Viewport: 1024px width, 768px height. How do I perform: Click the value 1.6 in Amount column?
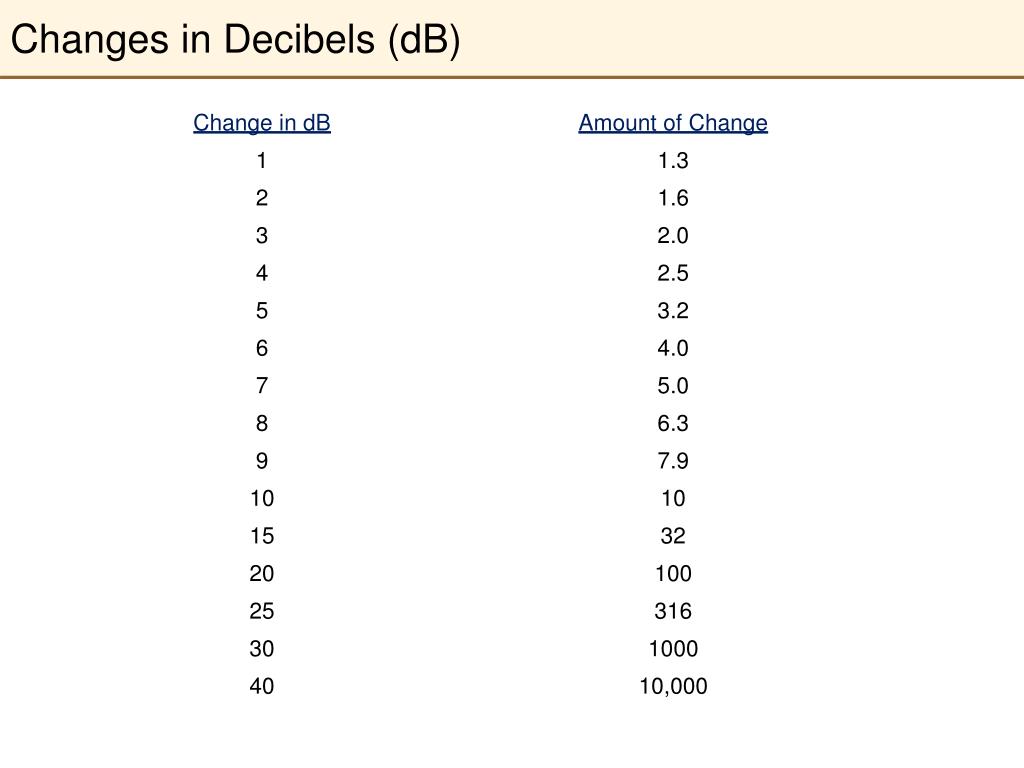[x=673, y=198]
